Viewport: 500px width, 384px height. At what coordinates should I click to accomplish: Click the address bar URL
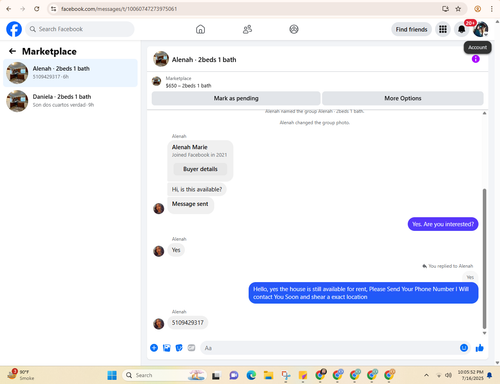(x=119, y=9)
